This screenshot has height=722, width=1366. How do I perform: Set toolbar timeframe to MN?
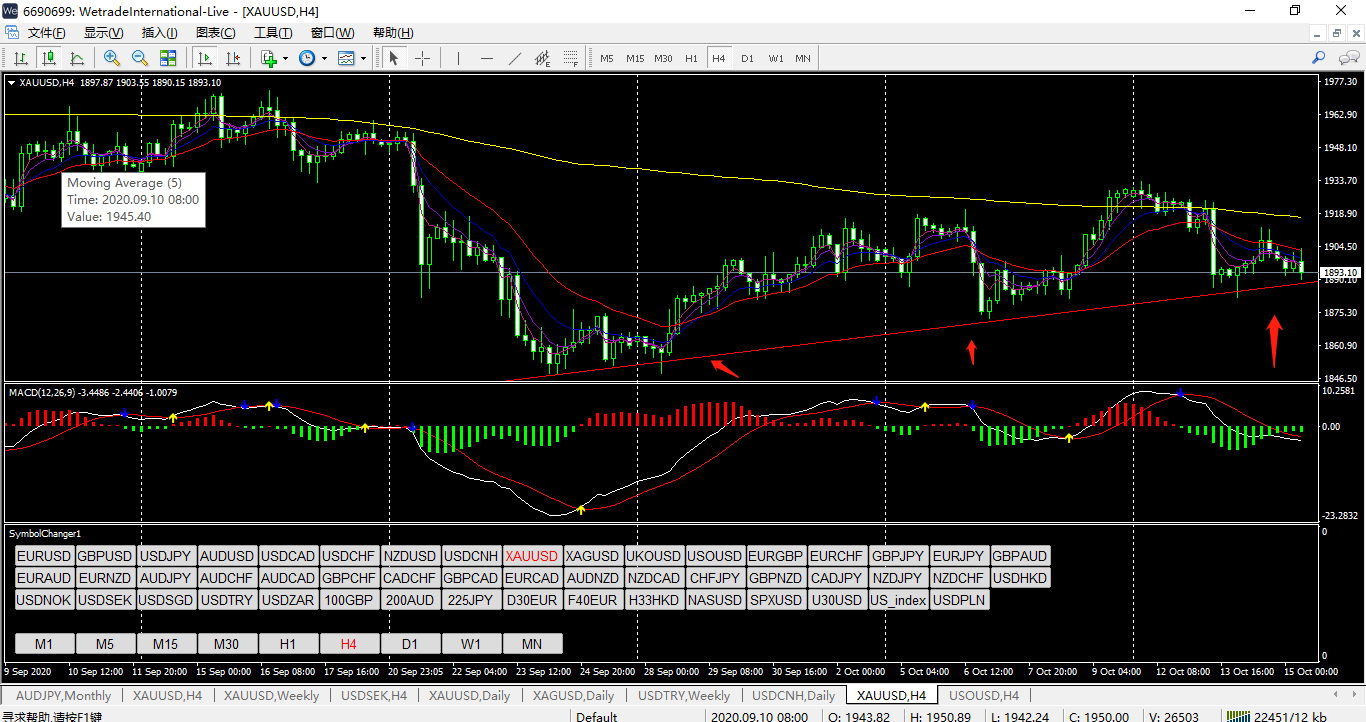pyautogui.click(x=802, y=58)
